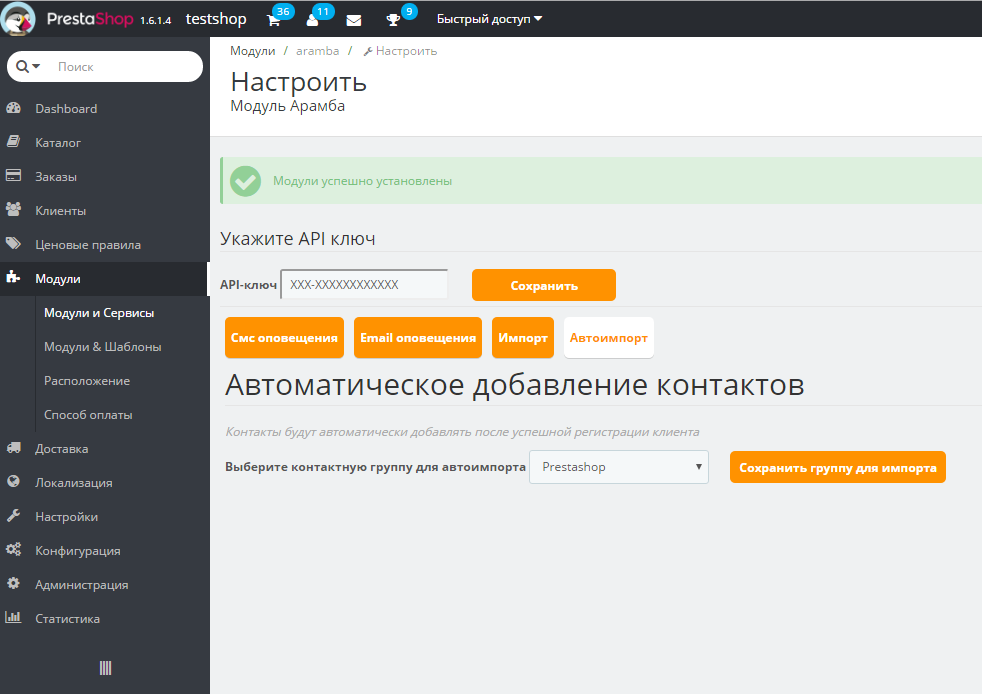982x694 pixels.
Task: Click the 'Укажите API ключ' heading
Action: point(297,239)
